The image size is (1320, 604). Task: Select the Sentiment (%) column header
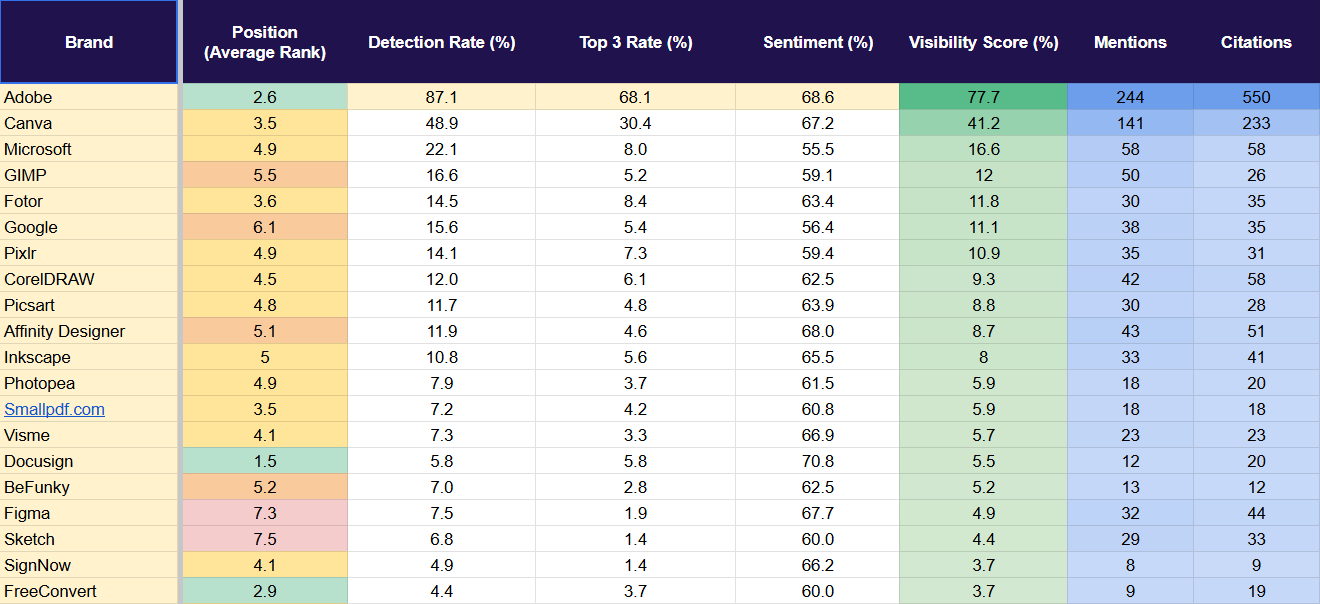click(x=817, y=42)
